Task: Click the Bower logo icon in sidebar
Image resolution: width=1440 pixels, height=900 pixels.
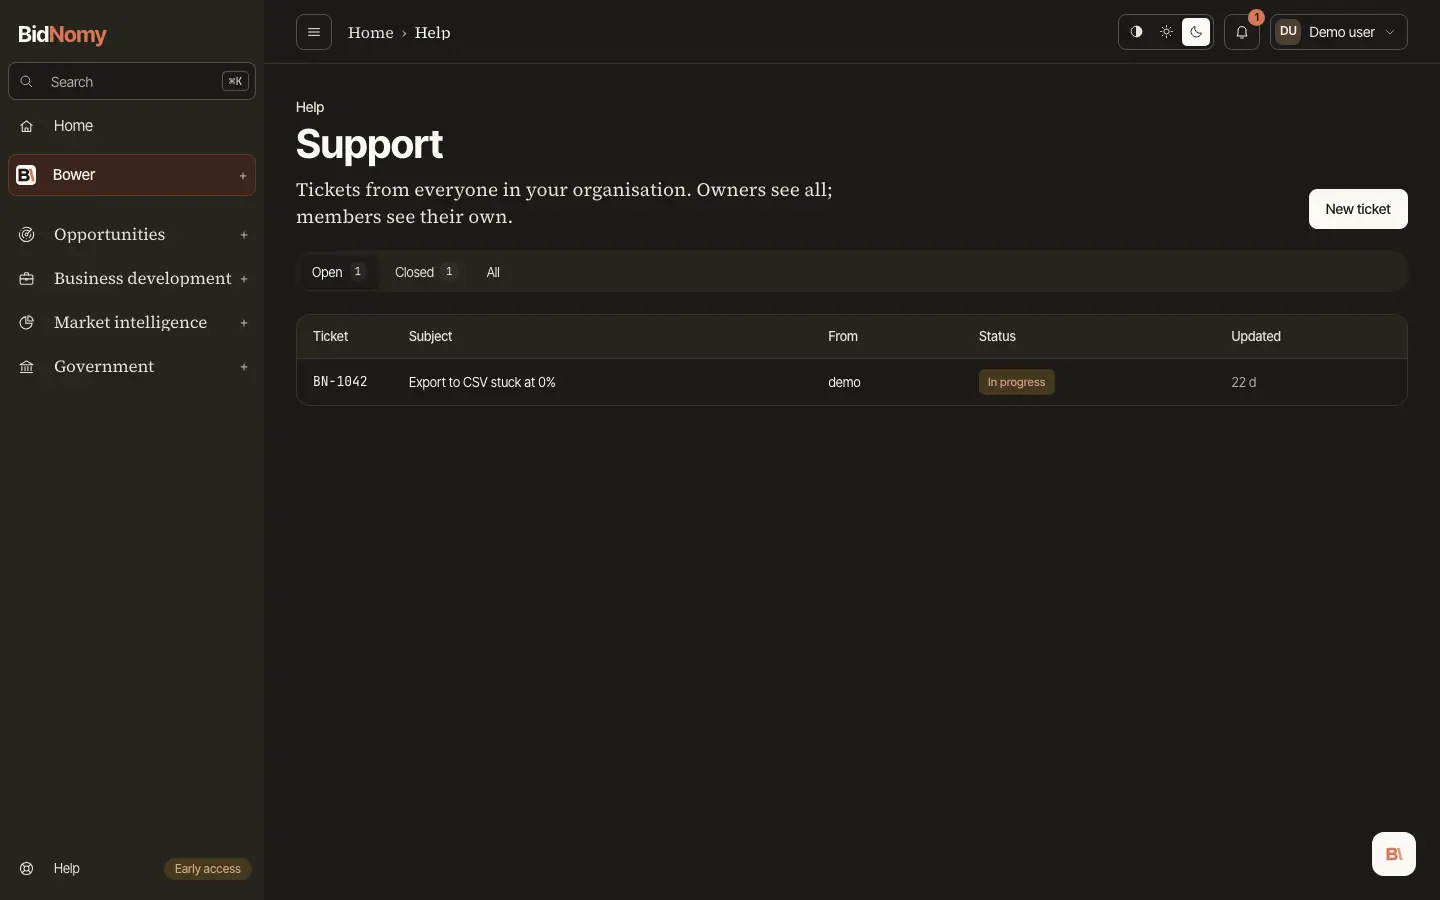Action: click(x=27, y=175)
